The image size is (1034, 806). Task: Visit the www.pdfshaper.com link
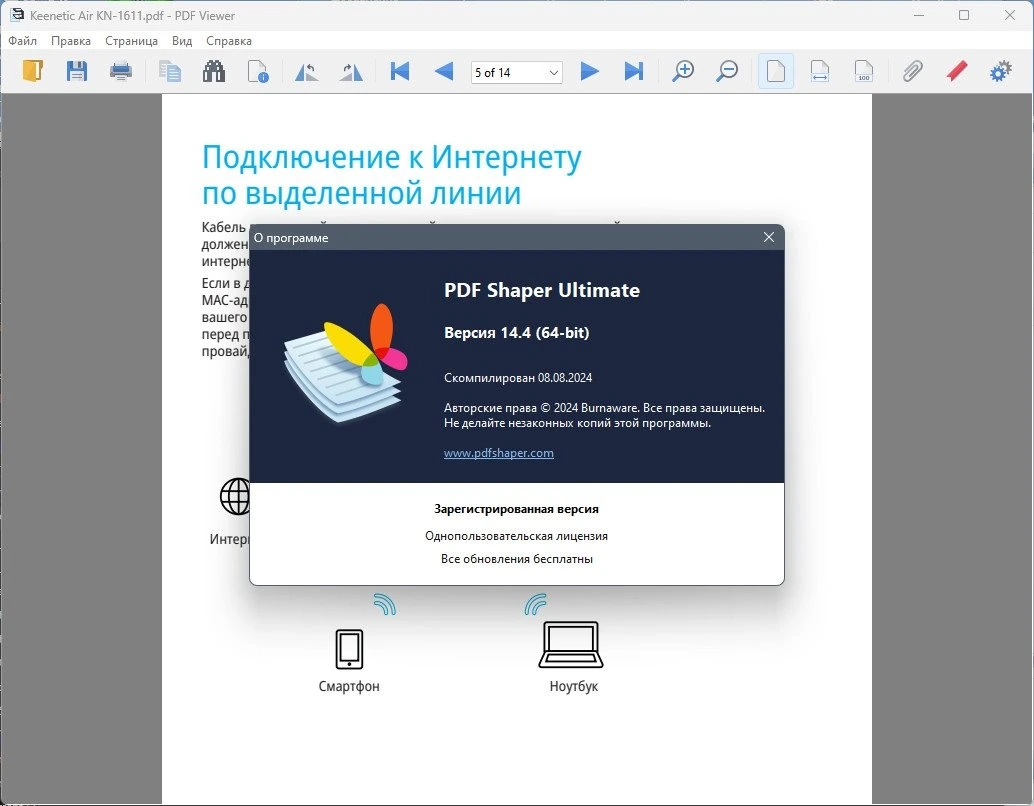pyautogui.click(x=499, y=453)
